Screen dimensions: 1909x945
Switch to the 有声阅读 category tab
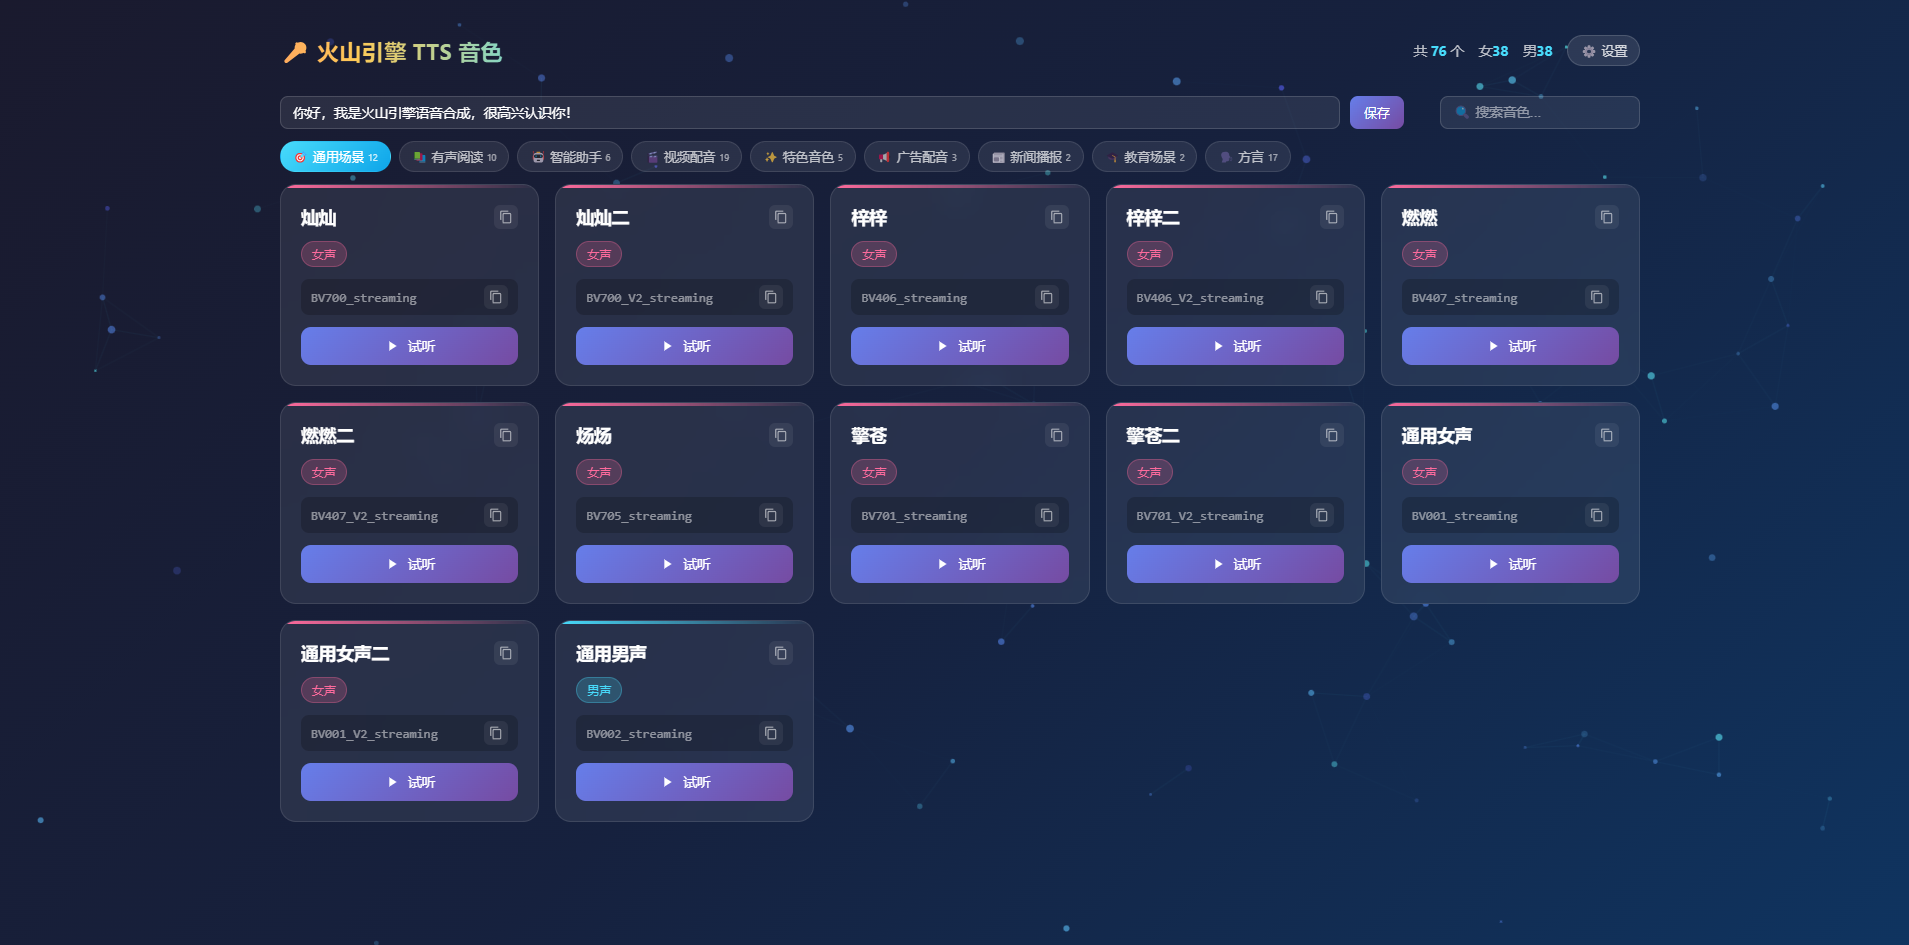[454, 157]
